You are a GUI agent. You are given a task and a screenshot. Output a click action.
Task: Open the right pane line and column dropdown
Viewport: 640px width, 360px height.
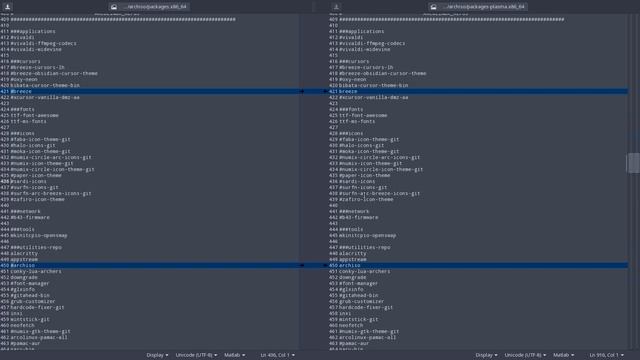click(x=607, y=355)
